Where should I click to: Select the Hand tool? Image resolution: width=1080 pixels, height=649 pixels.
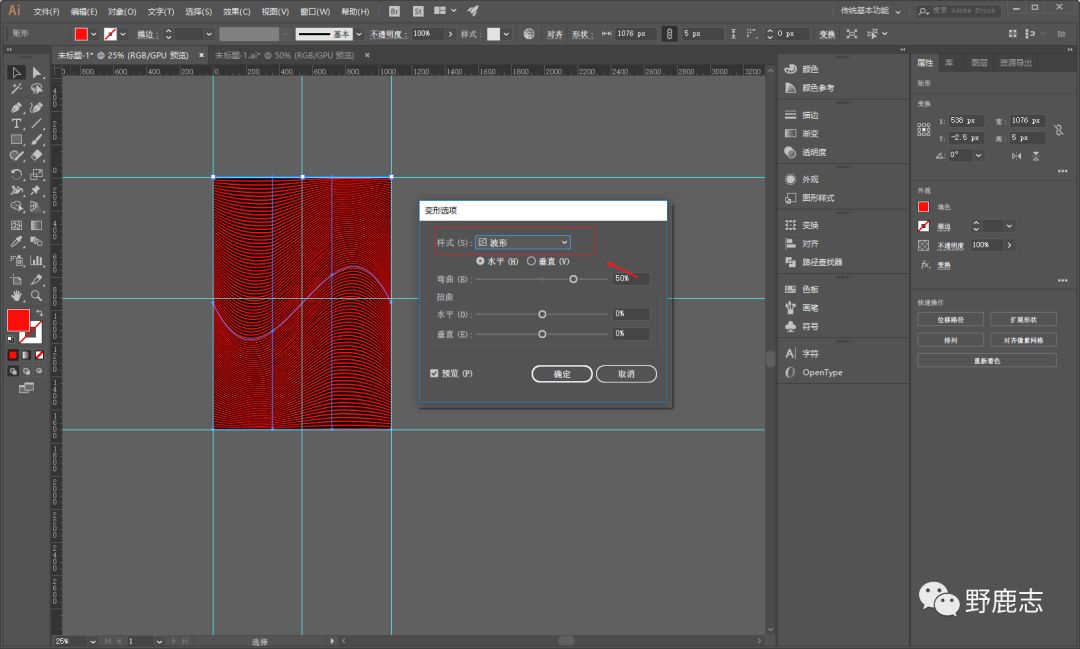[x=16, y=296]
